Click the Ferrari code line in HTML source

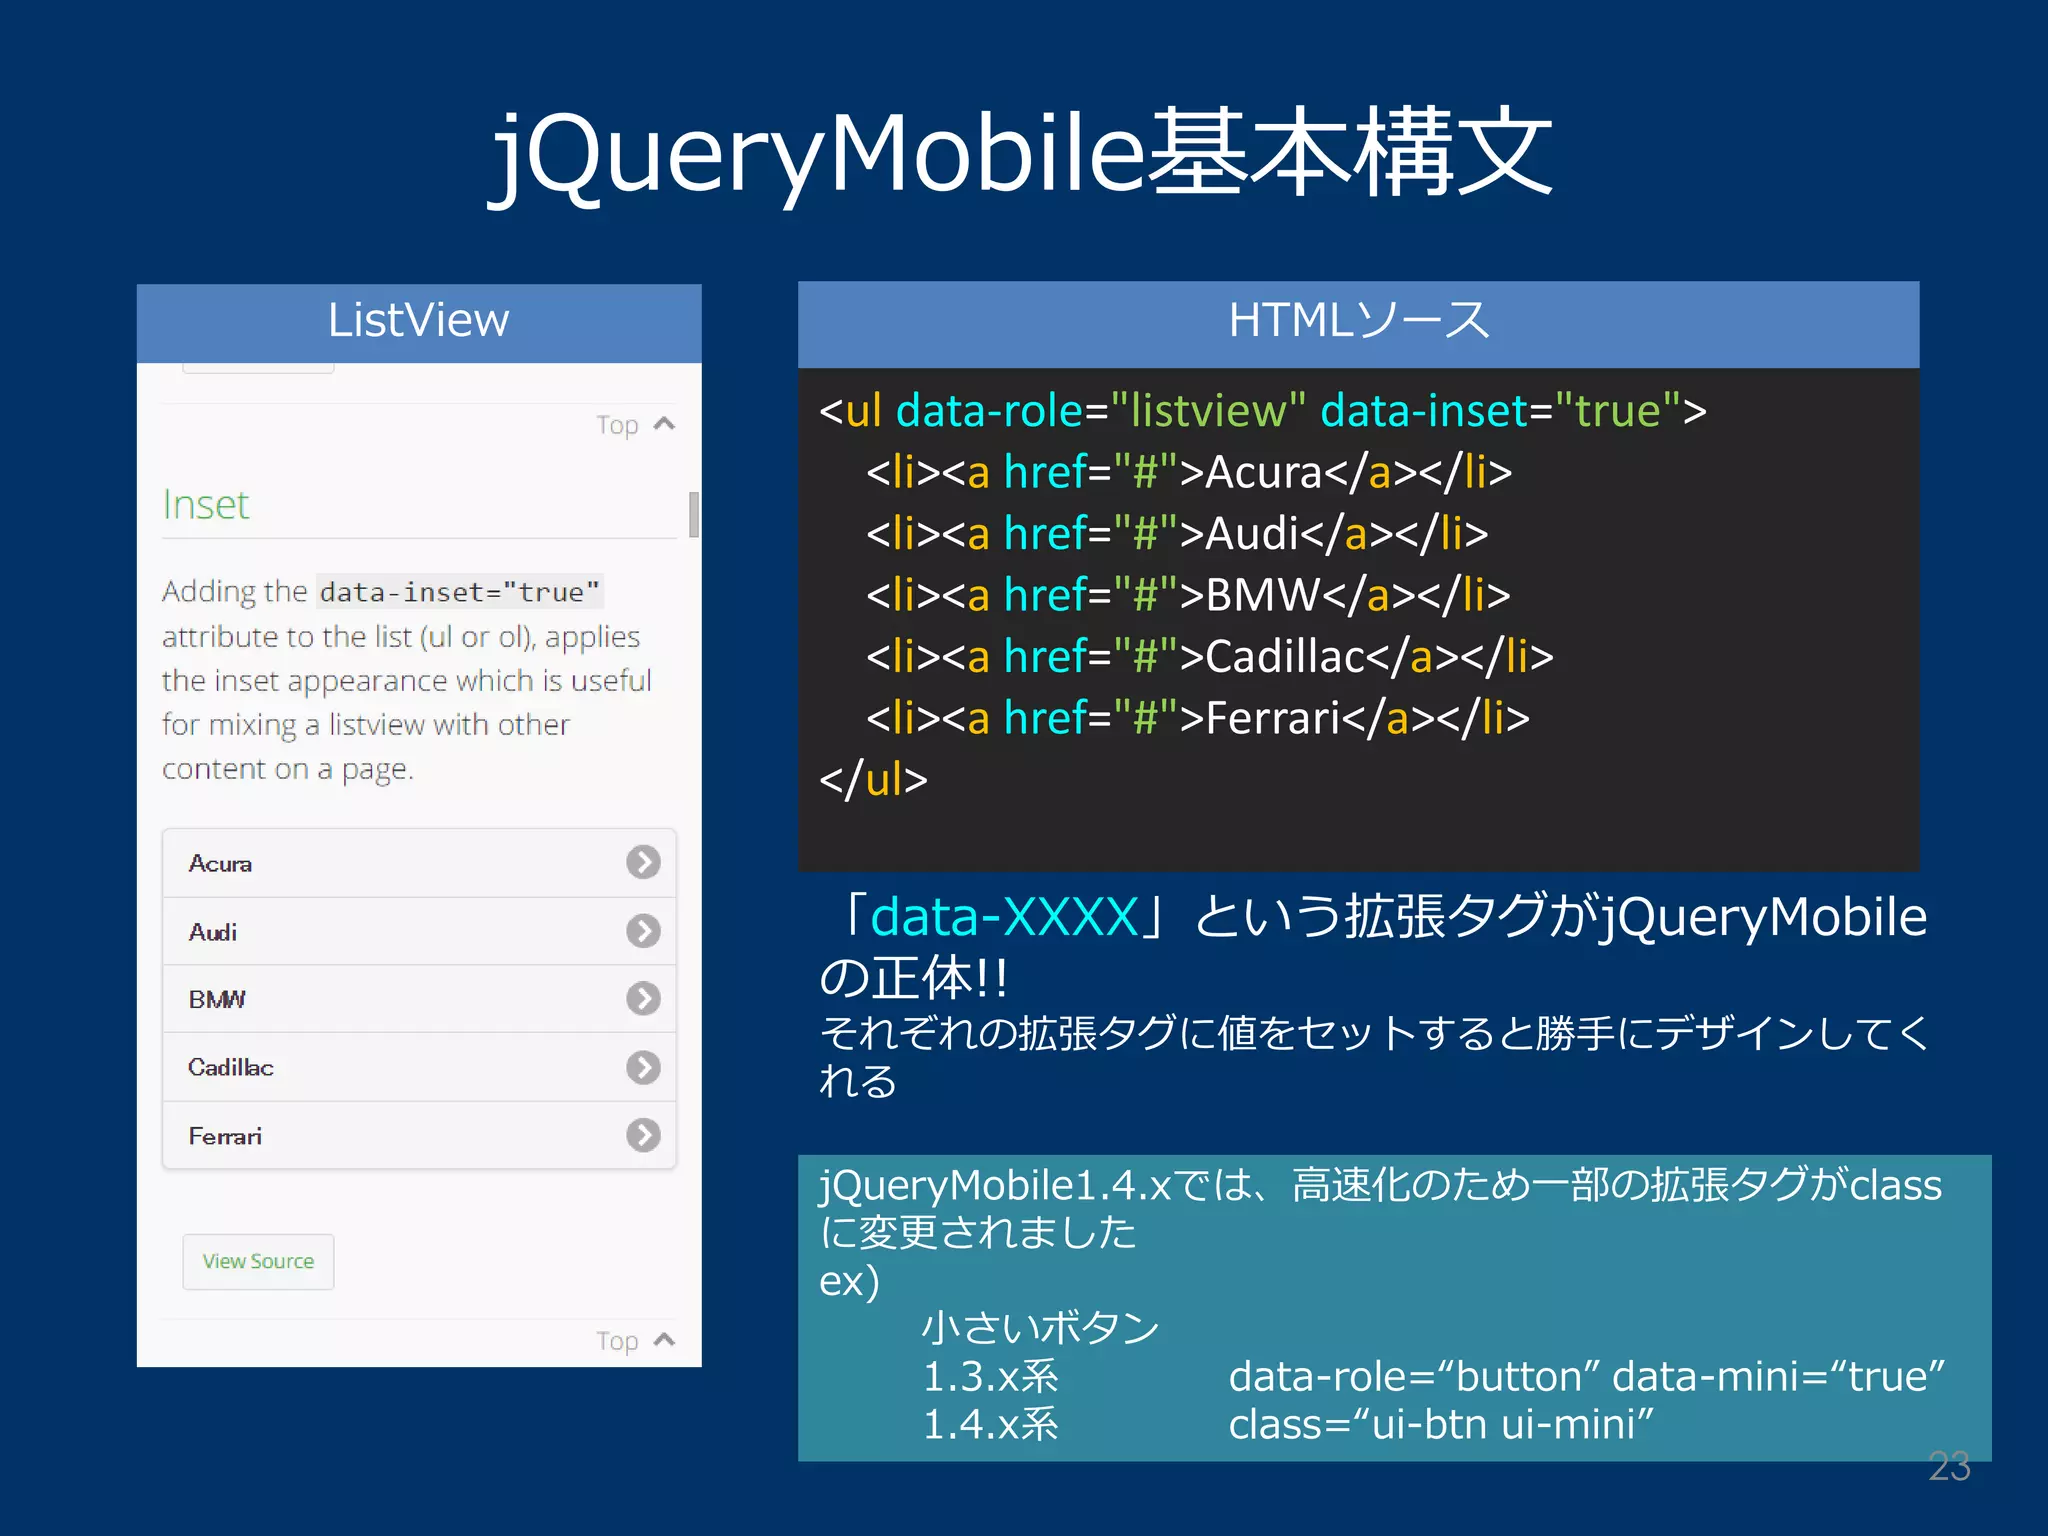point(1198,718)
